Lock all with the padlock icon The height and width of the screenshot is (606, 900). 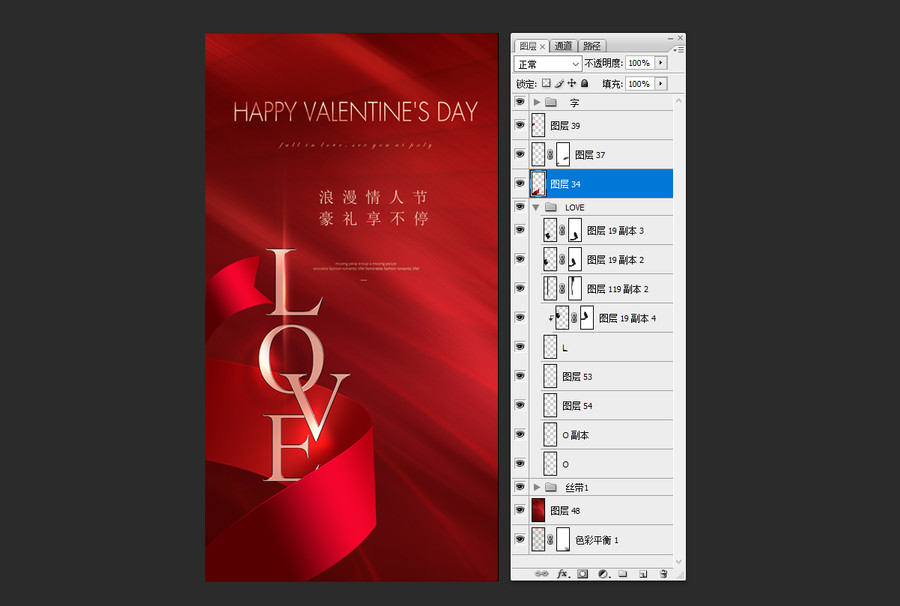[x=584, y=83]
